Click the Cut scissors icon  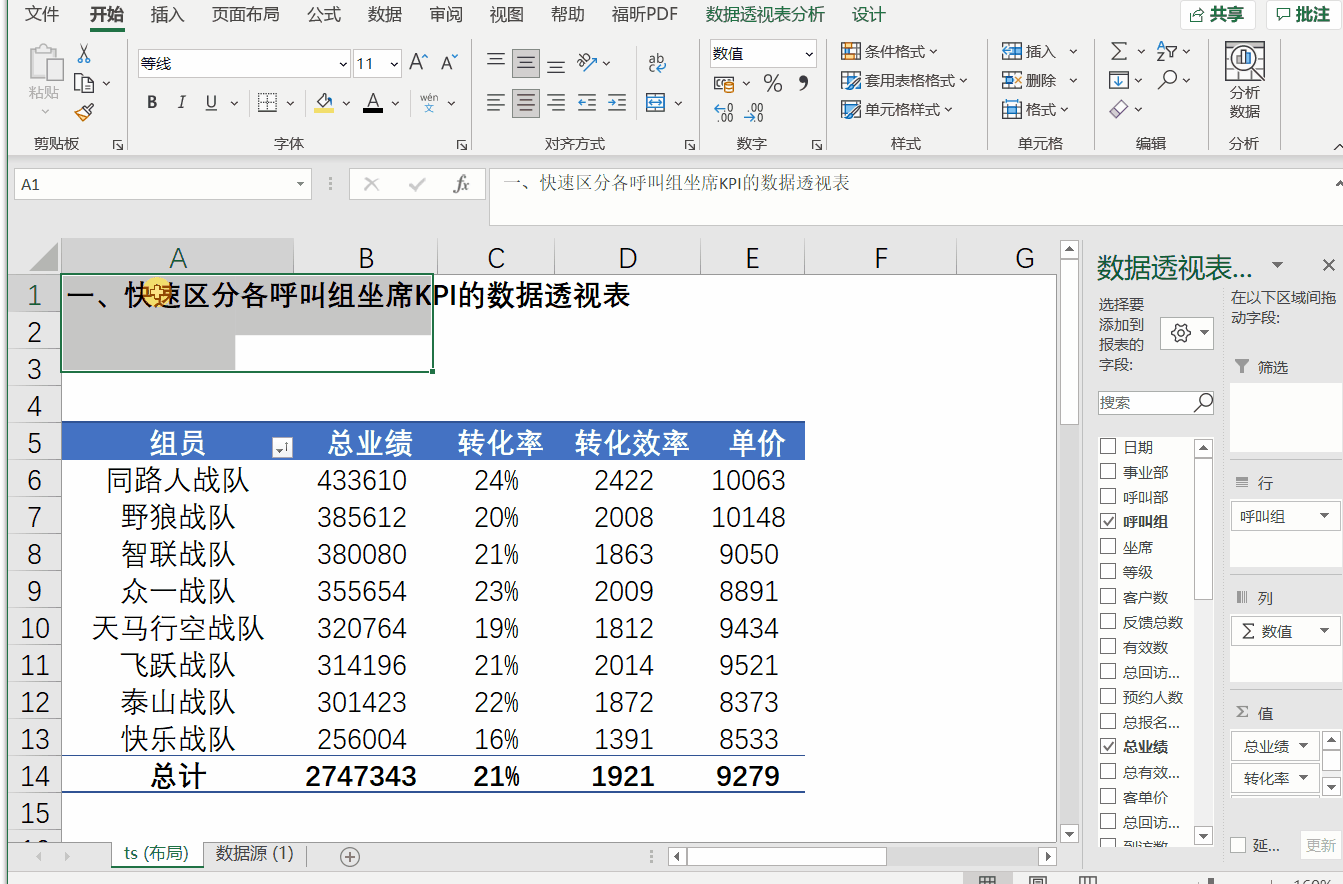click(84, 54)
